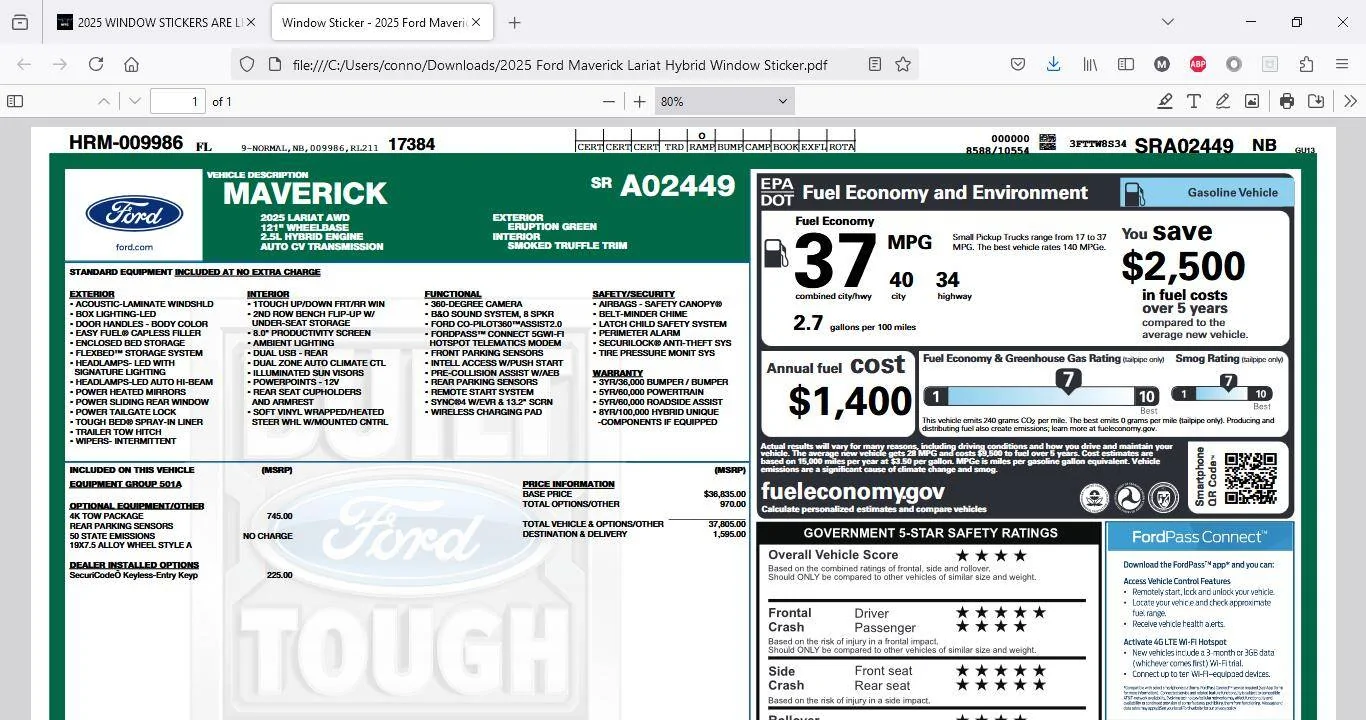Click the HRM-009986 code

[126, 142]
